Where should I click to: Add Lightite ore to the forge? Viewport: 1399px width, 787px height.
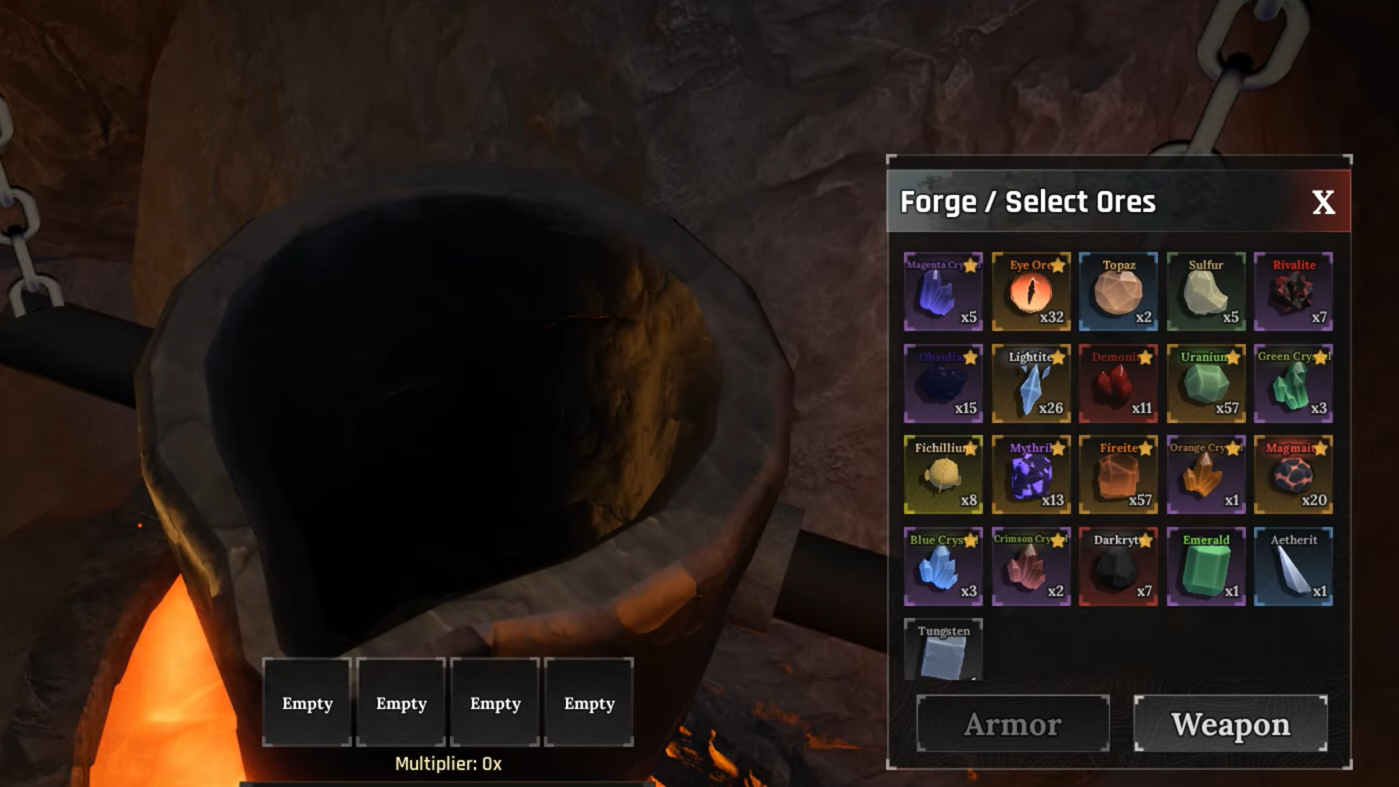click(x=1031, y=383)
